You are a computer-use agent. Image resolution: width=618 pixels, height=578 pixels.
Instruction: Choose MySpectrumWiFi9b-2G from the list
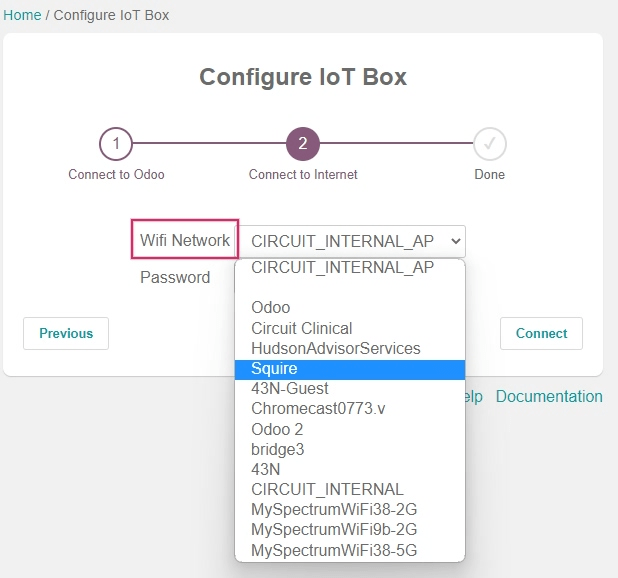pyautogui.click(x=334, y=530)
